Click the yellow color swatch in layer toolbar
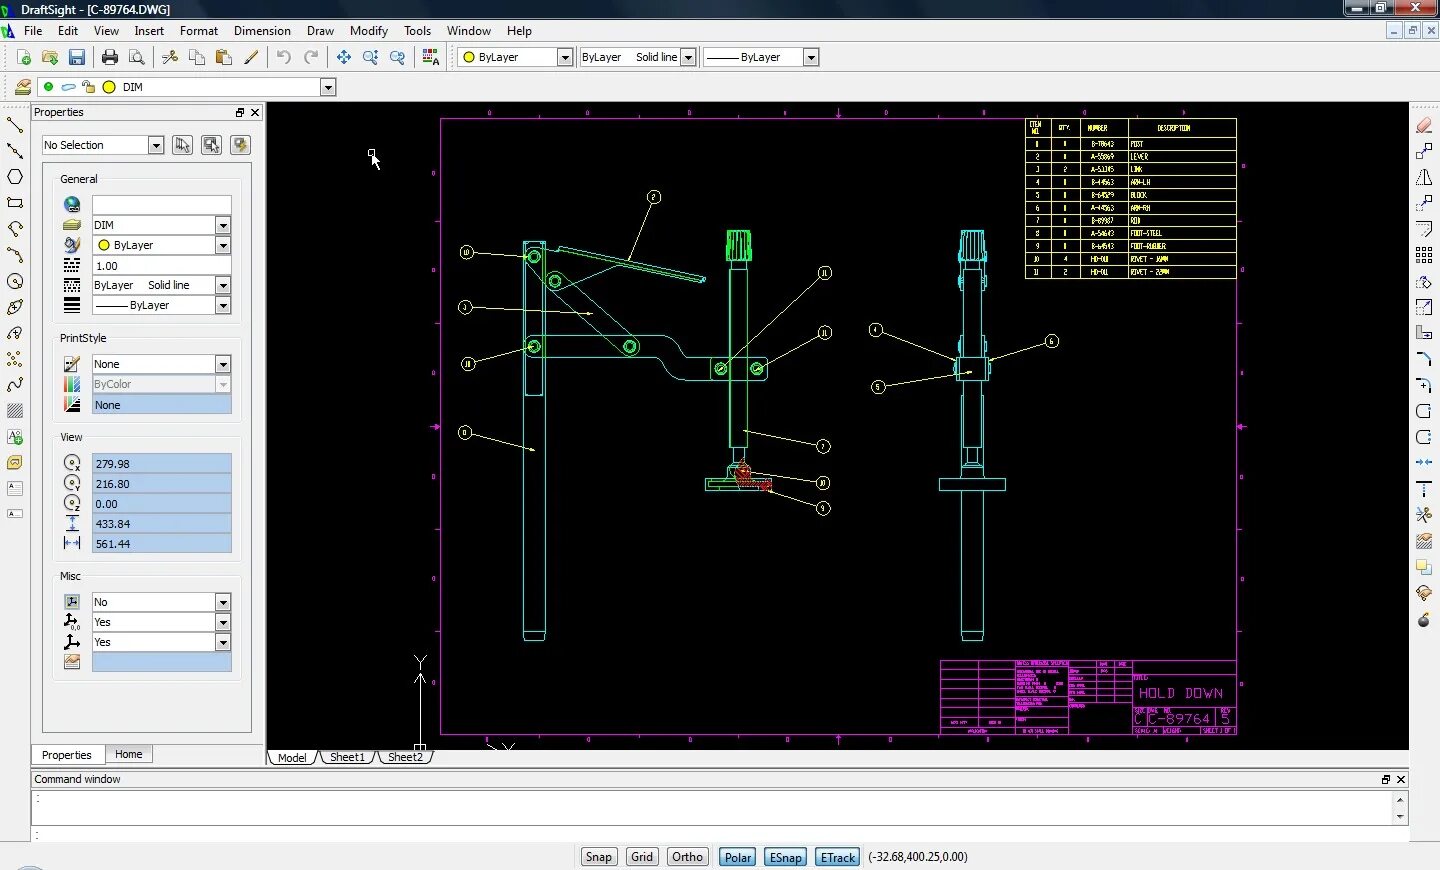The width and height of the screenshot is (1440, 870). (109, 87)
